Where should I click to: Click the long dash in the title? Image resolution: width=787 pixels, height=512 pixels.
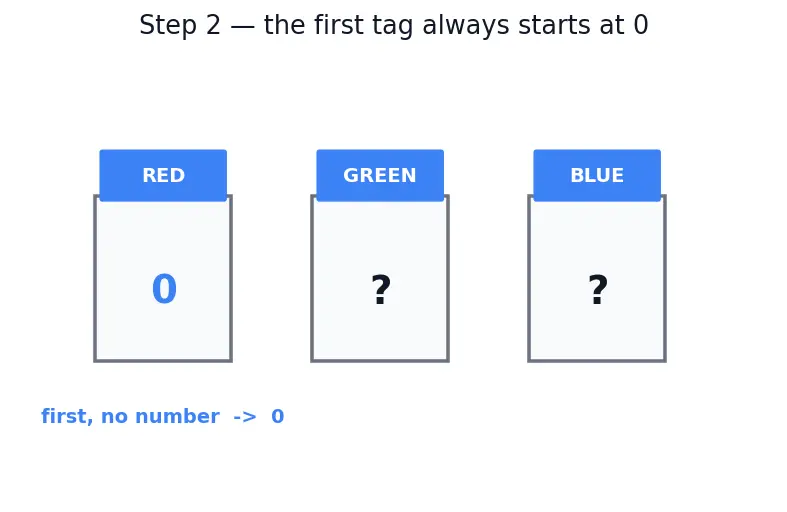[x=242, y=26]
